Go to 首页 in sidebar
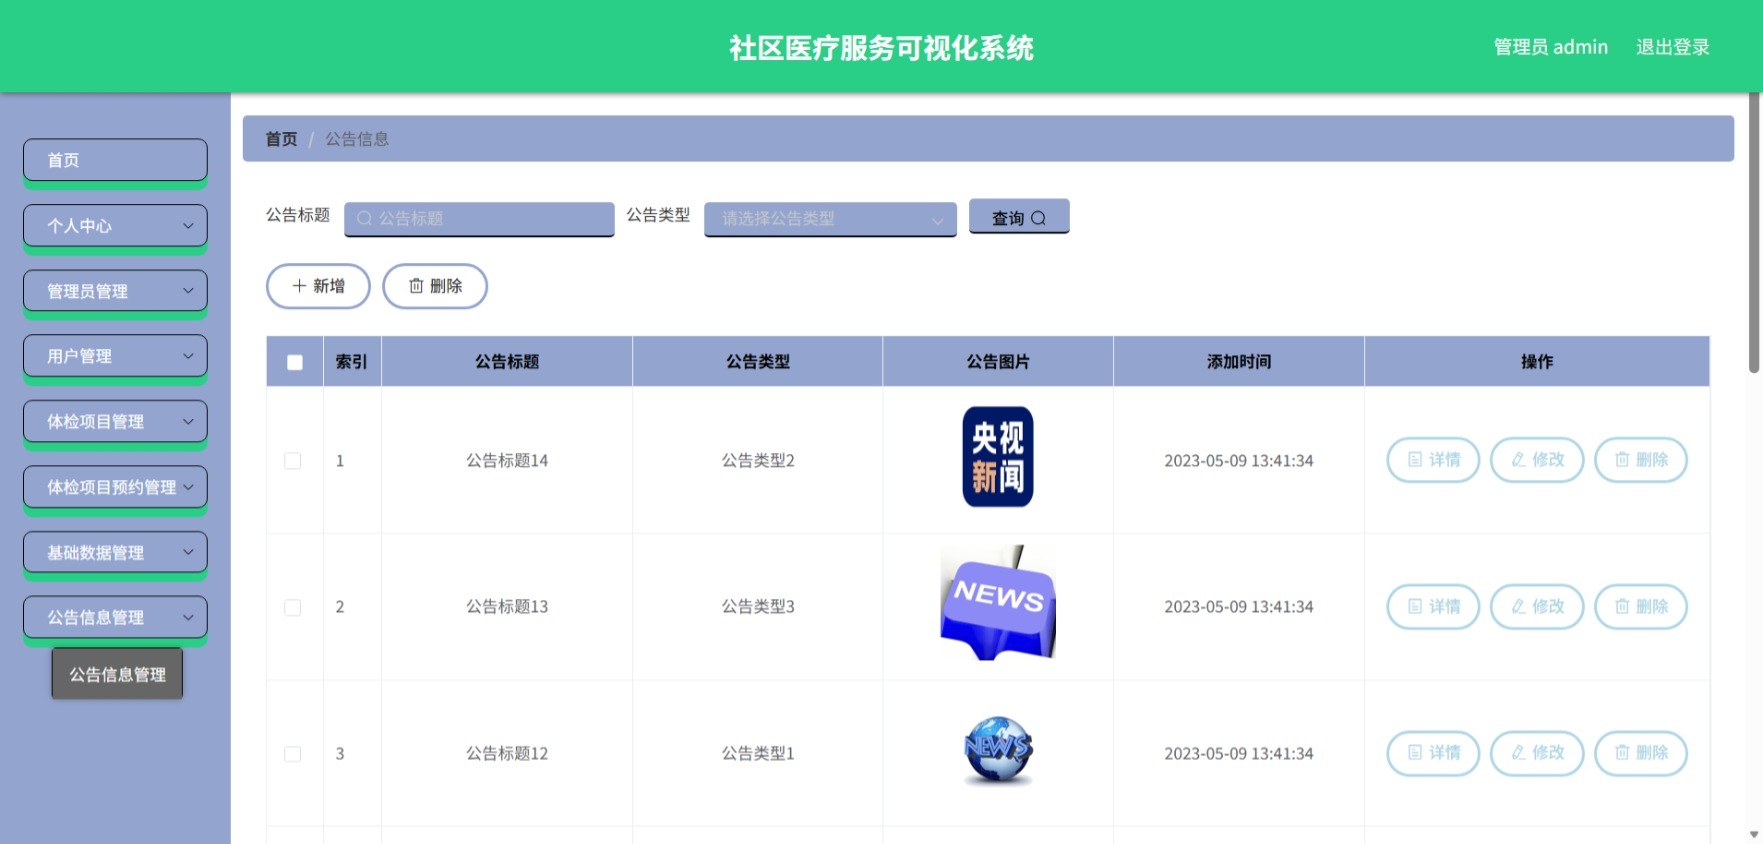 (x=115, y=160)
